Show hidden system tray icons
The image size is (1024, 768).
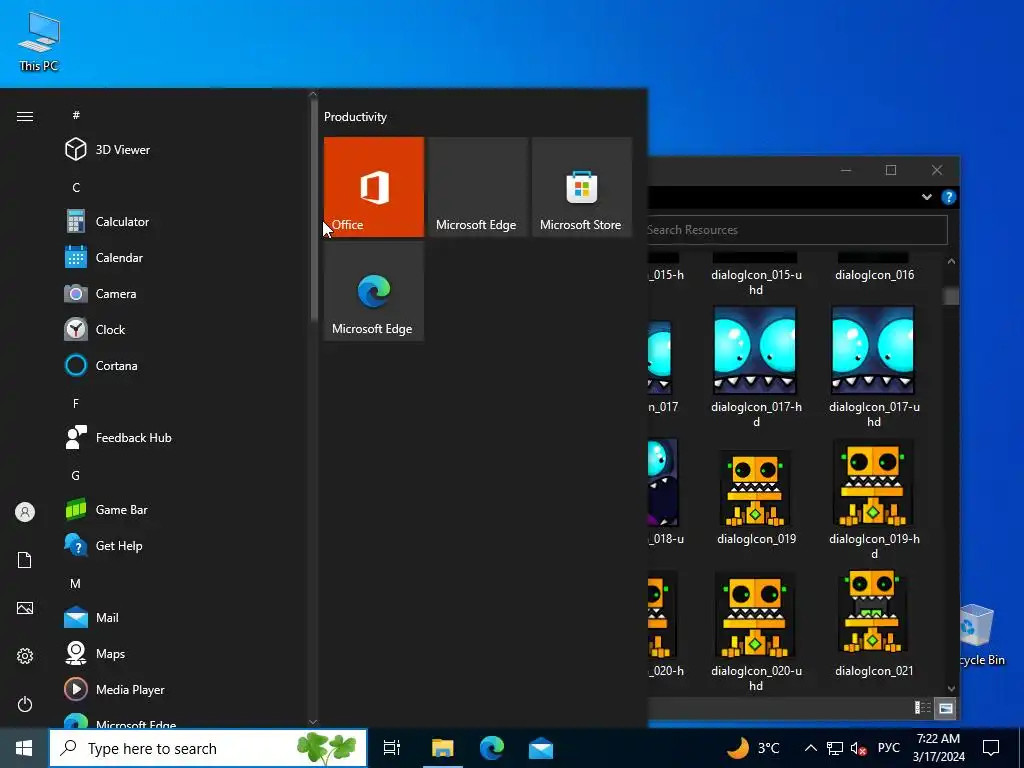coord(810,748)
